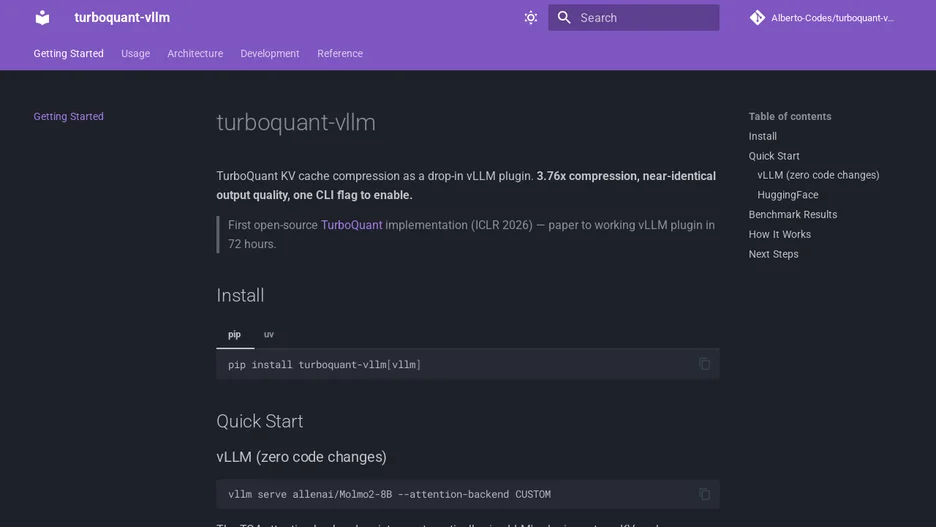Click the turboquant-vllm page title heading

point(296,122)
